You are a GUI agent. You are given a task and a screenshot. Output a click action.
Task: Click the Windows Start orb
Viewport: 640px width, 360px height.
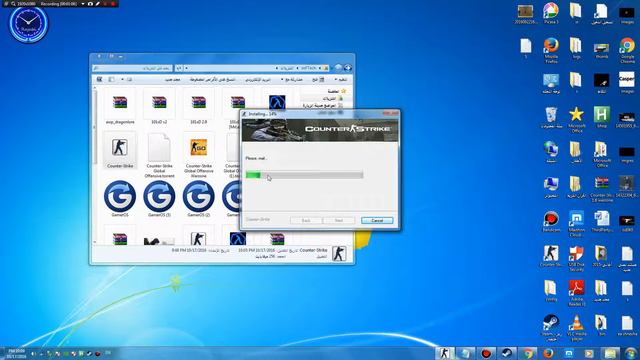pos(631,353)
